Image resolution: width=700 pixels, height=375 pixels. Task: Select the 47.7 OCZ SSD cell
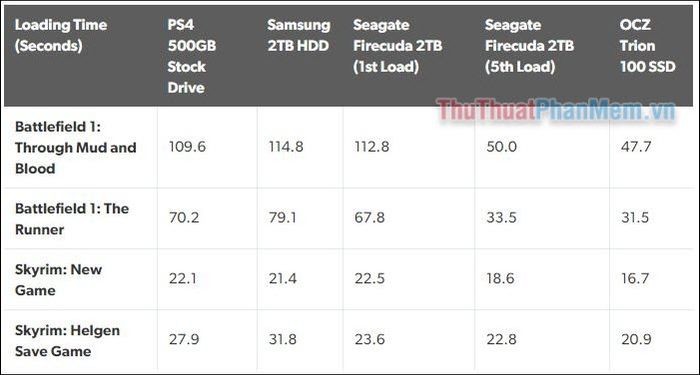(636, 147)
